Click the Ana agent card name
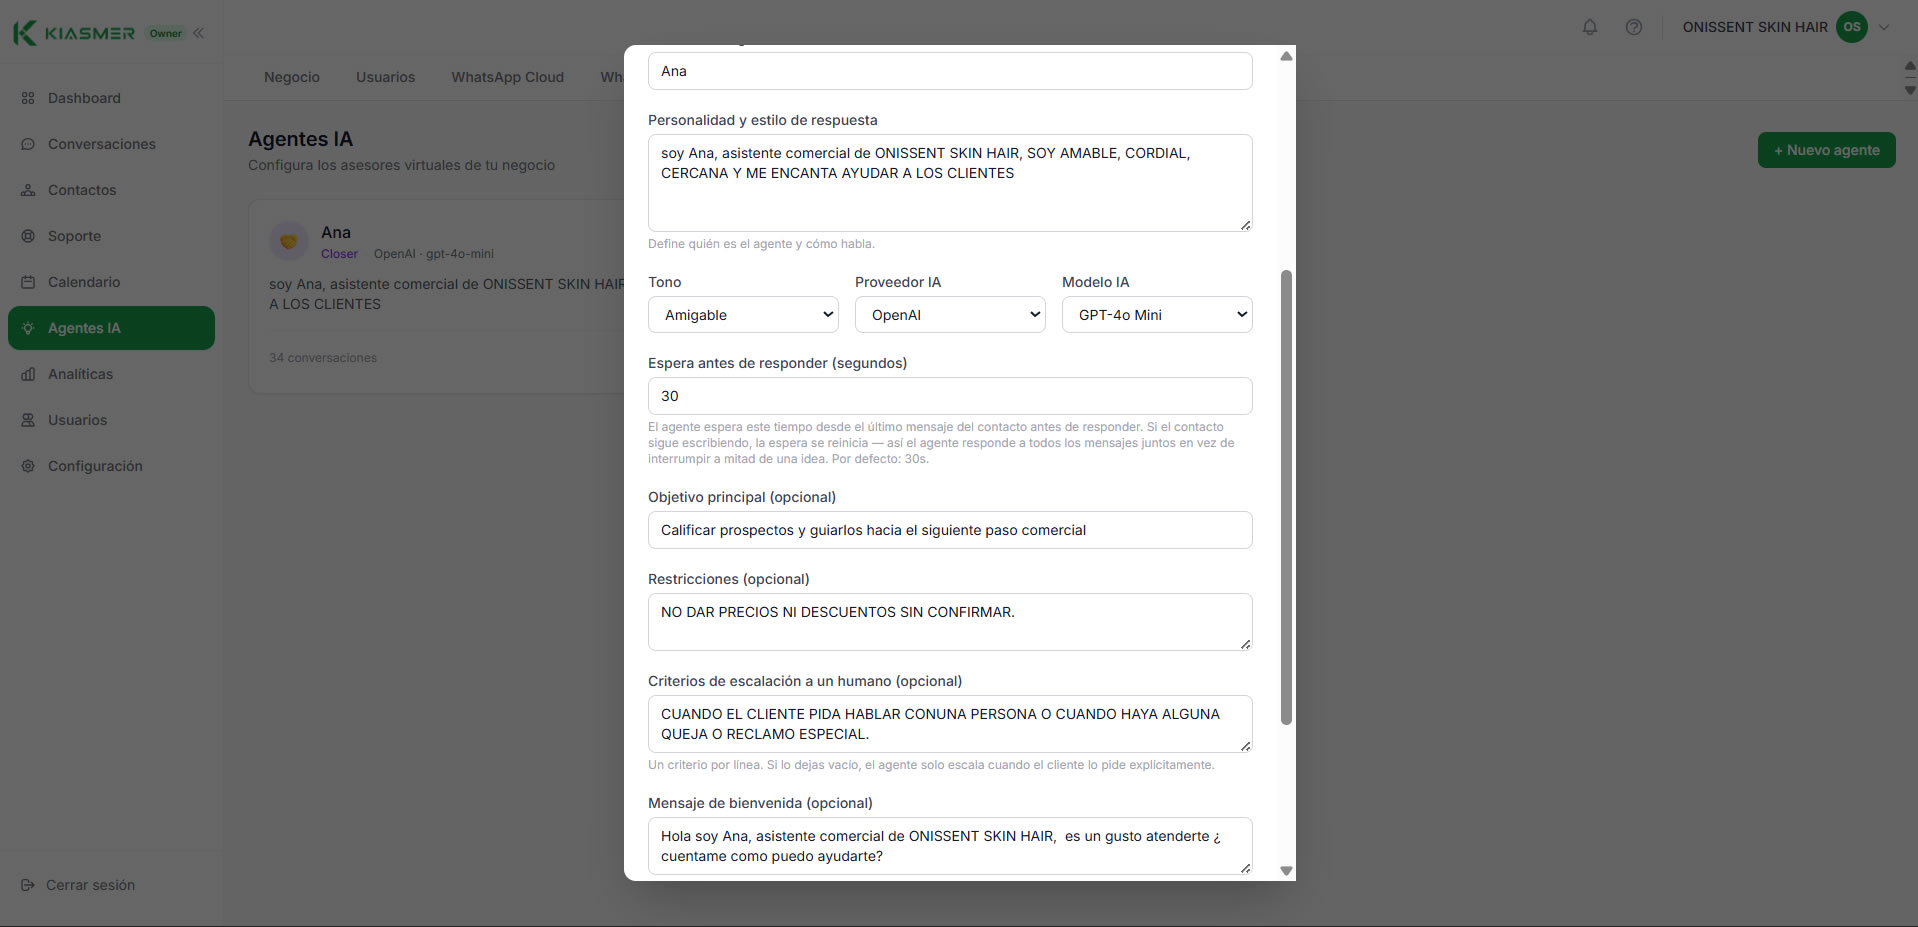Screen dimensions: 1918x927 point(336,232)
